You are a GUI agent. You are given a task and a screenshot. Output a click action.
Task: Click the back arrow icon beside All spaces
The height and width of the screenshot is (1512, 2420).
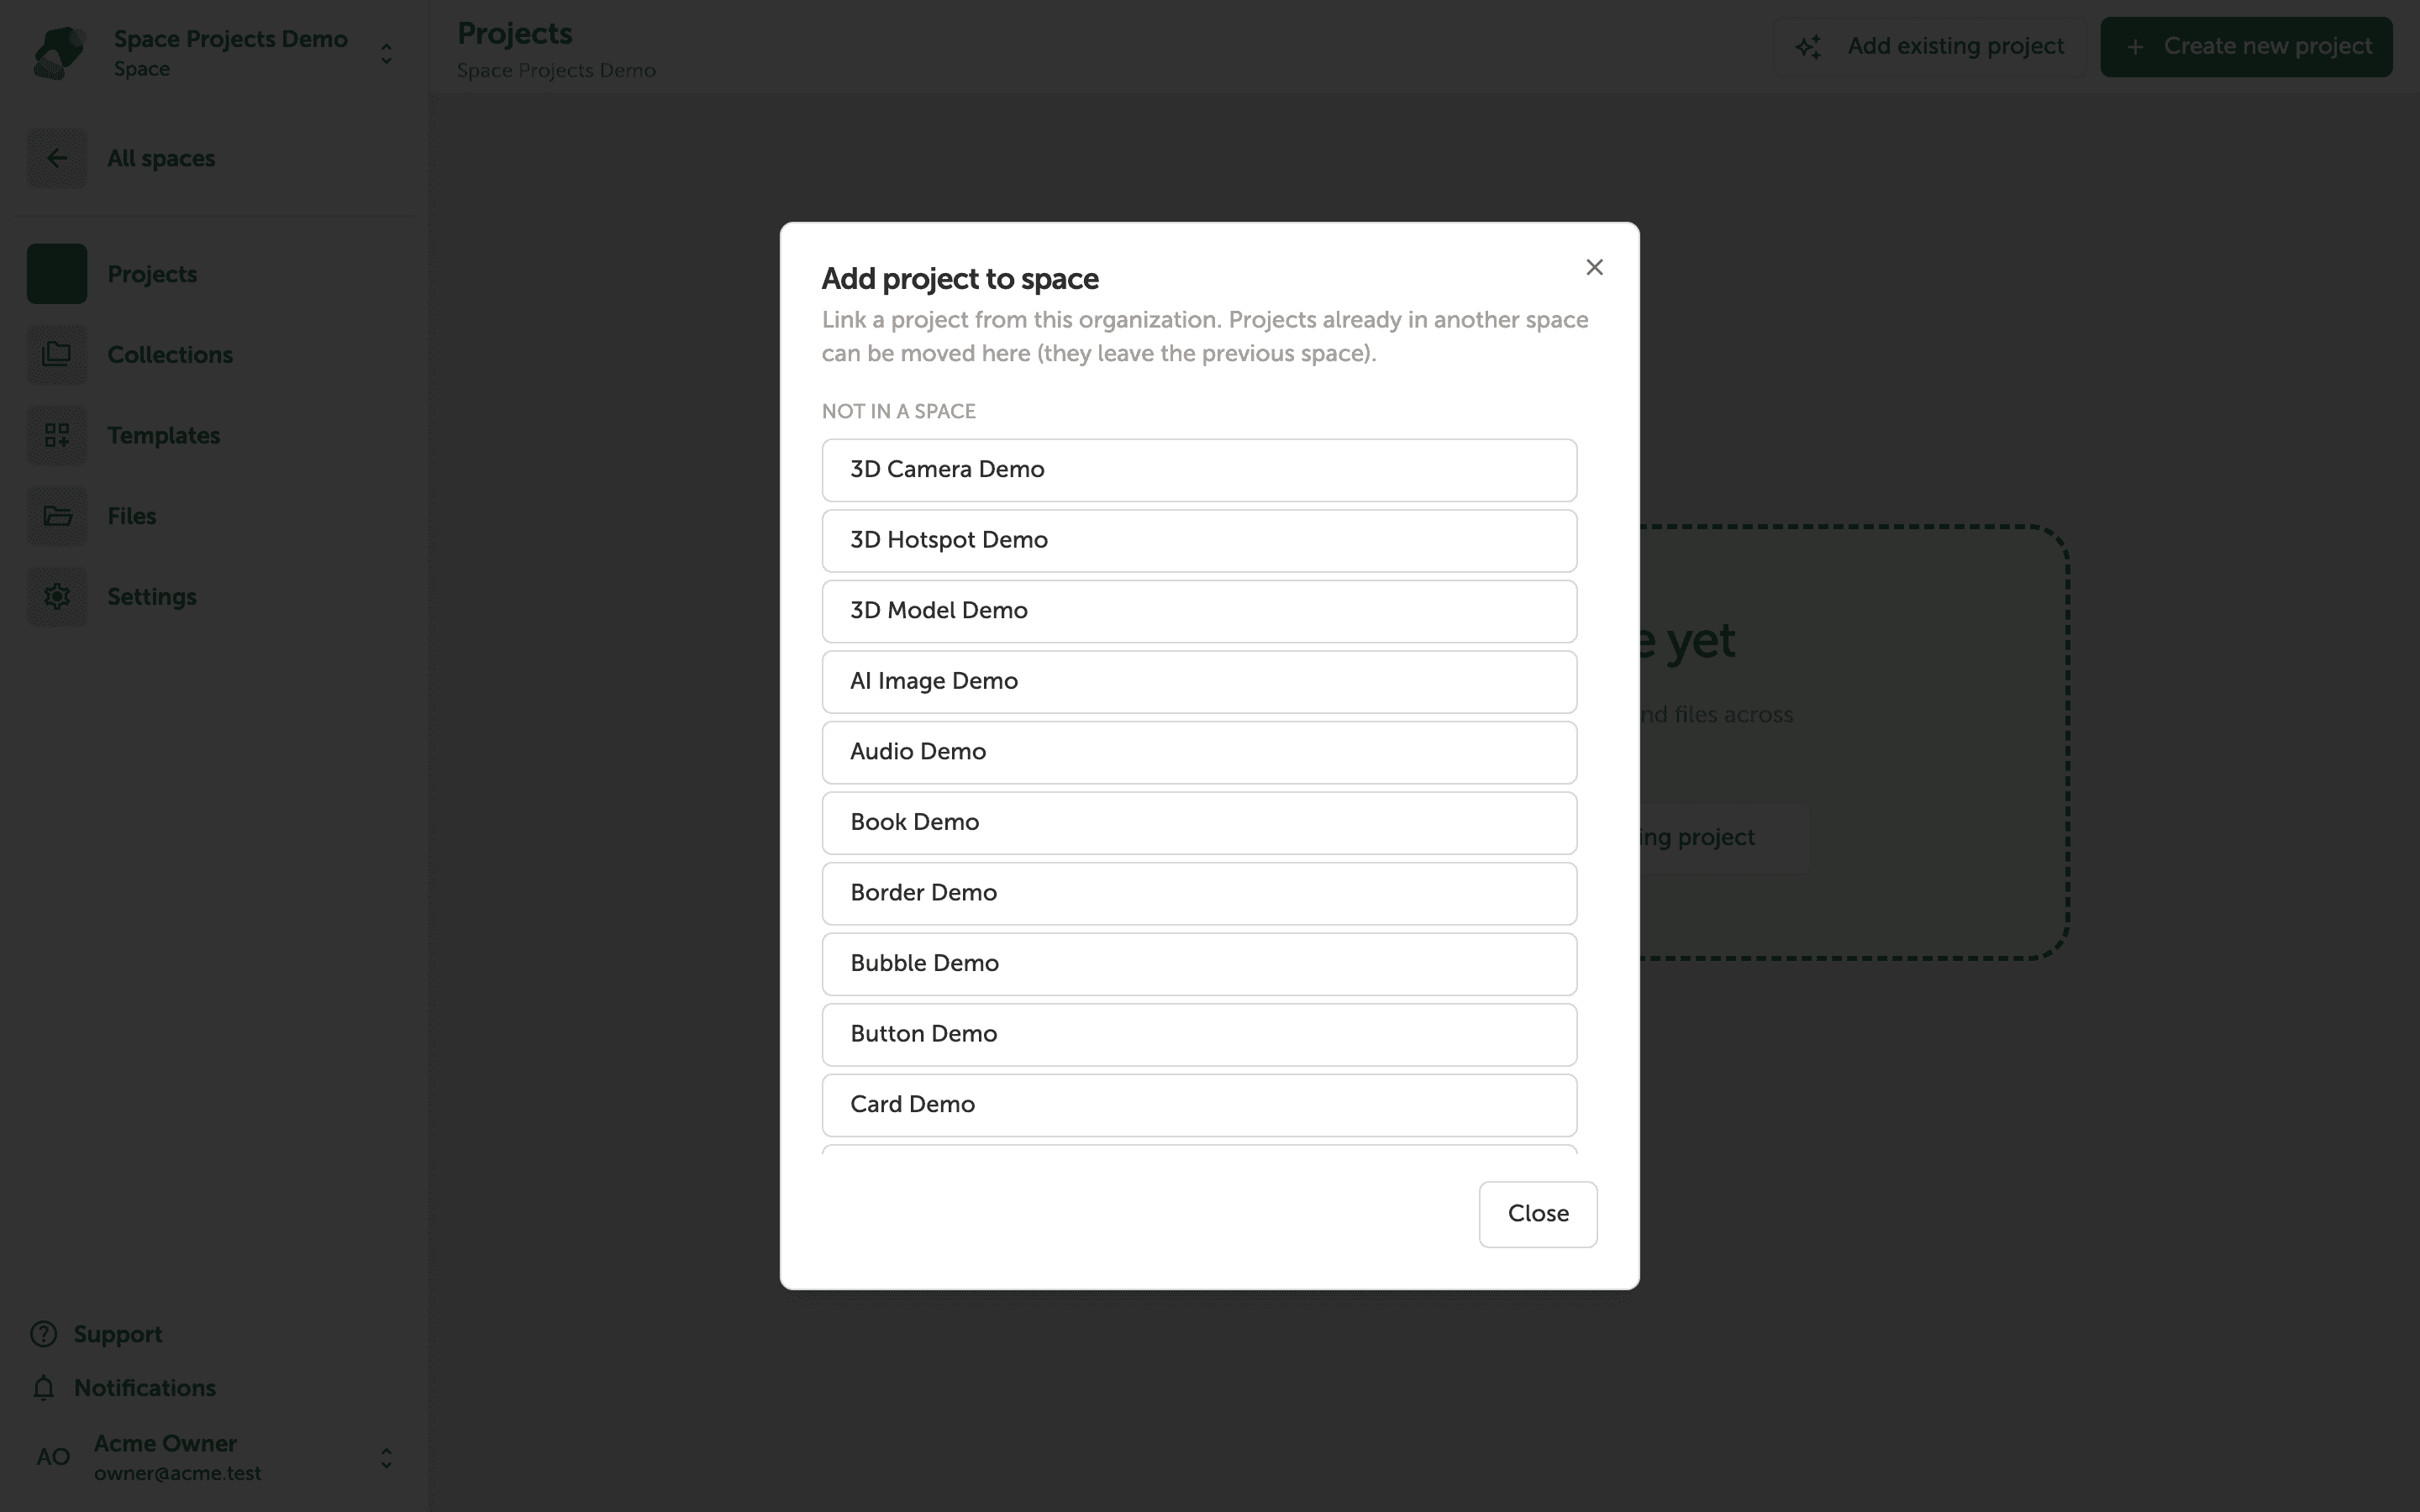57,158
